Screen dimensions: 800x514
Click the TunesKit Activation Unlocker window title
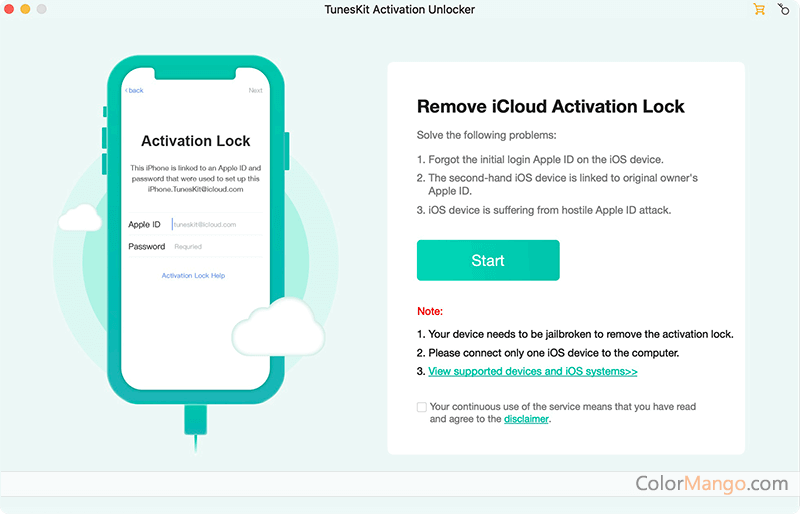click(400, 10)
